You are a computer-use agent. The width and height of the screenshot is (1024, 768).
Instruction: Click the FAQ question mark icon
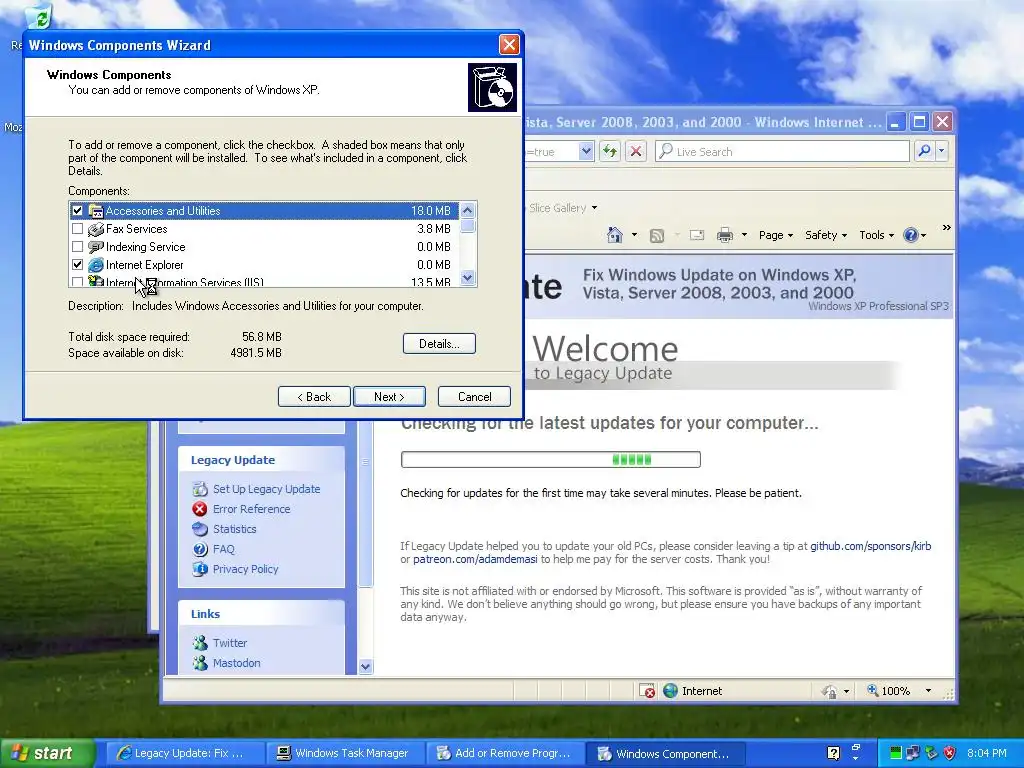click(x=200, y=549)
